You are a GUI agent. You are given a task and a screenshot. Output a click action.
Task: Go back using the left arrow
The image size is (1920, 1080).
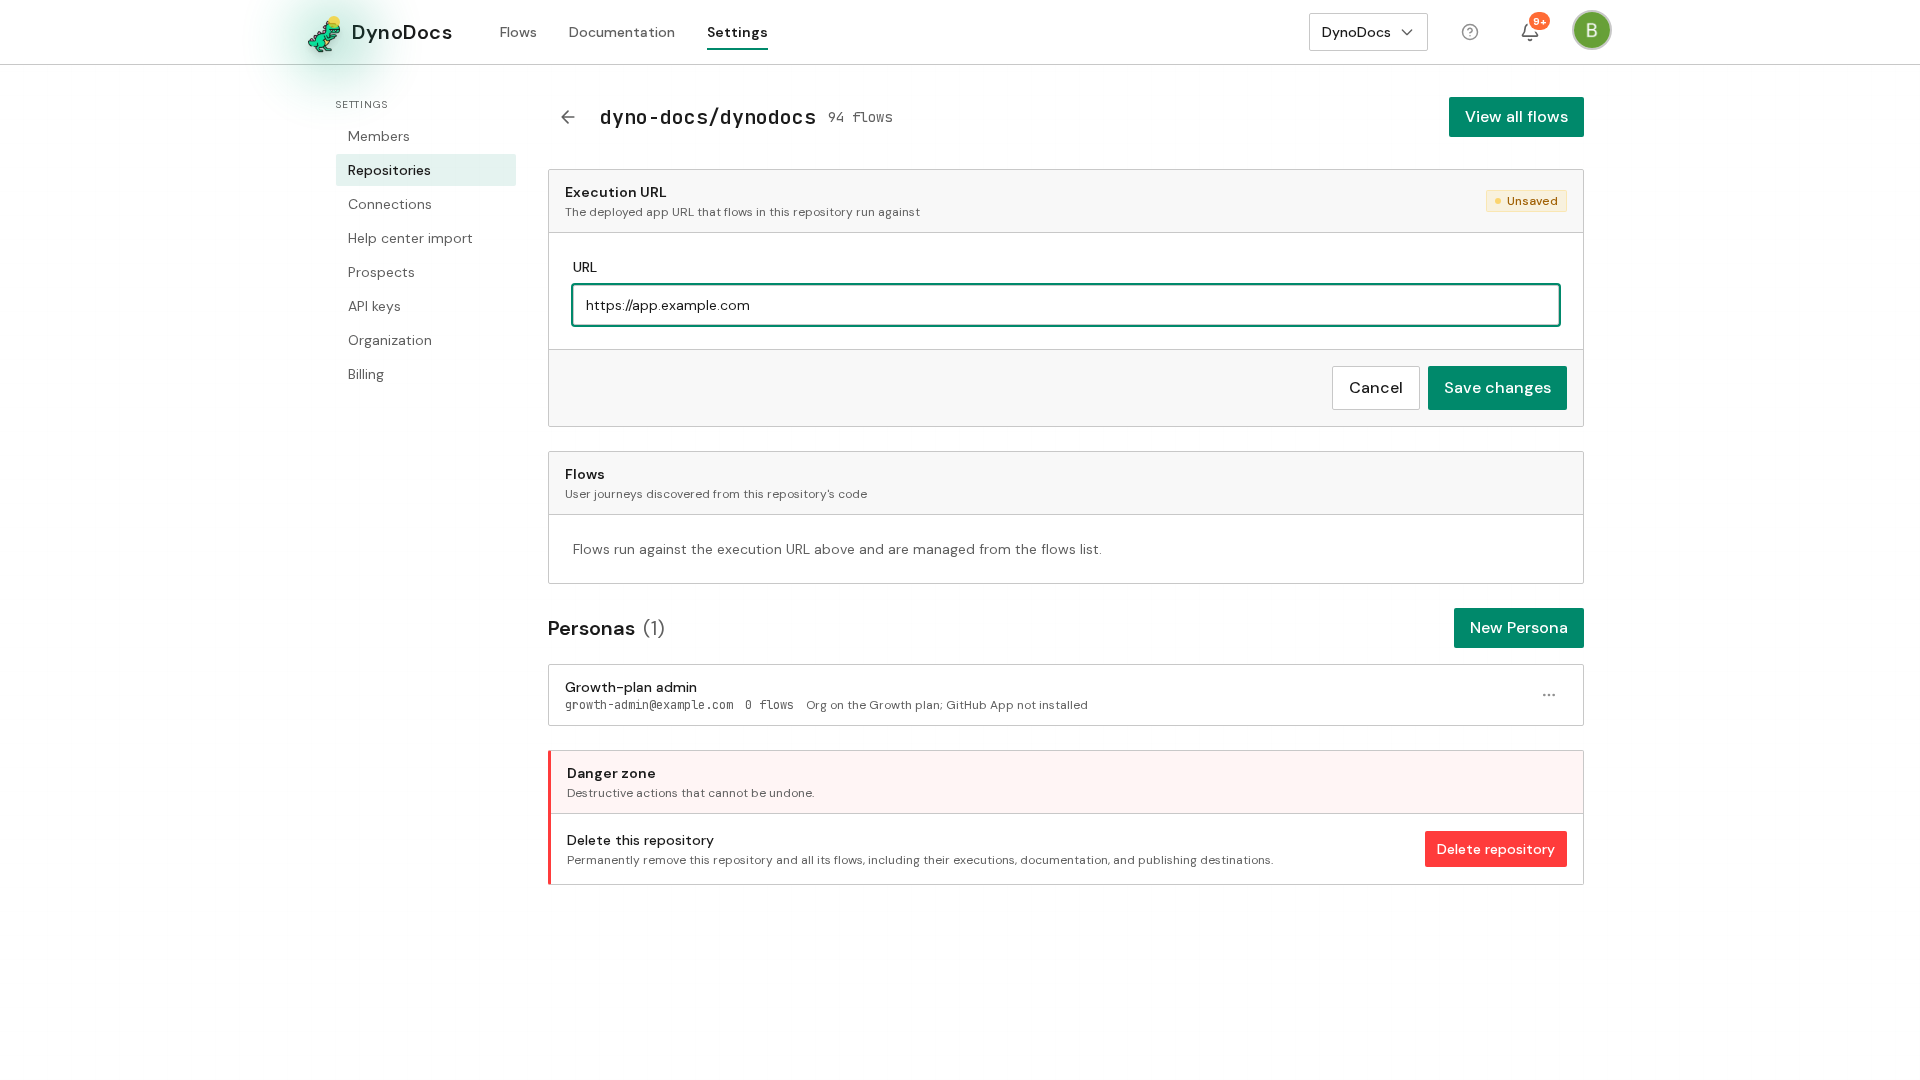coord(568,117)
